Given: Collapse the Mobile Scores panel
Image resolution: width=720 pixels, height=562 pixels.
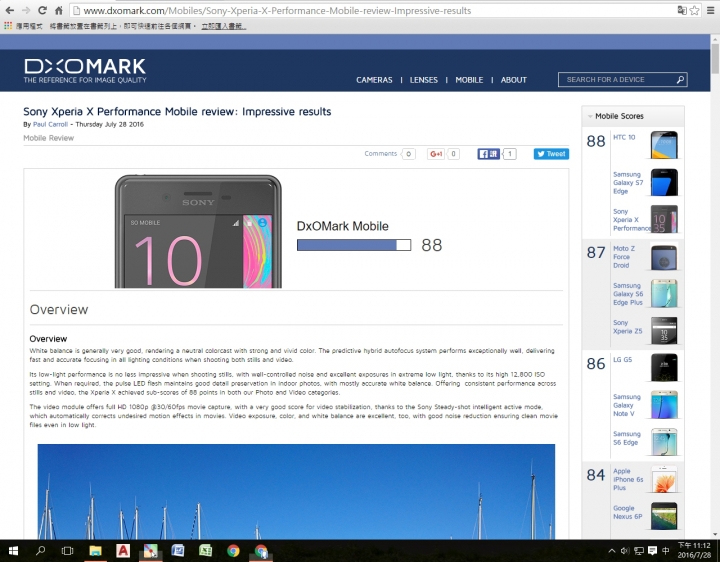Looking at the screenshot, I should (x=590, y=116).
